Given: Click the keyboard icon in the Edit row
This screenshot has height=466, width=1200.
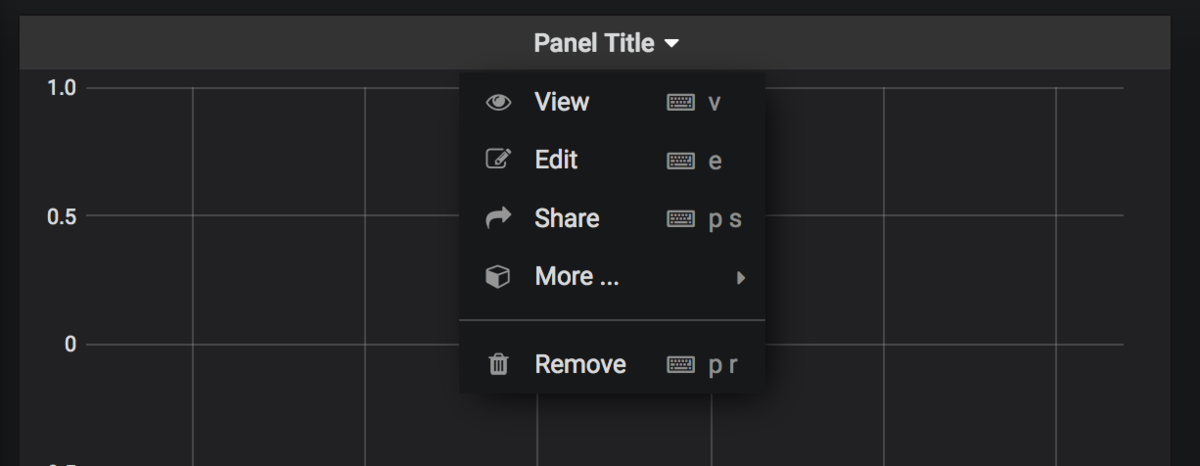Looking at the screenshot, I should pos(681,160).
